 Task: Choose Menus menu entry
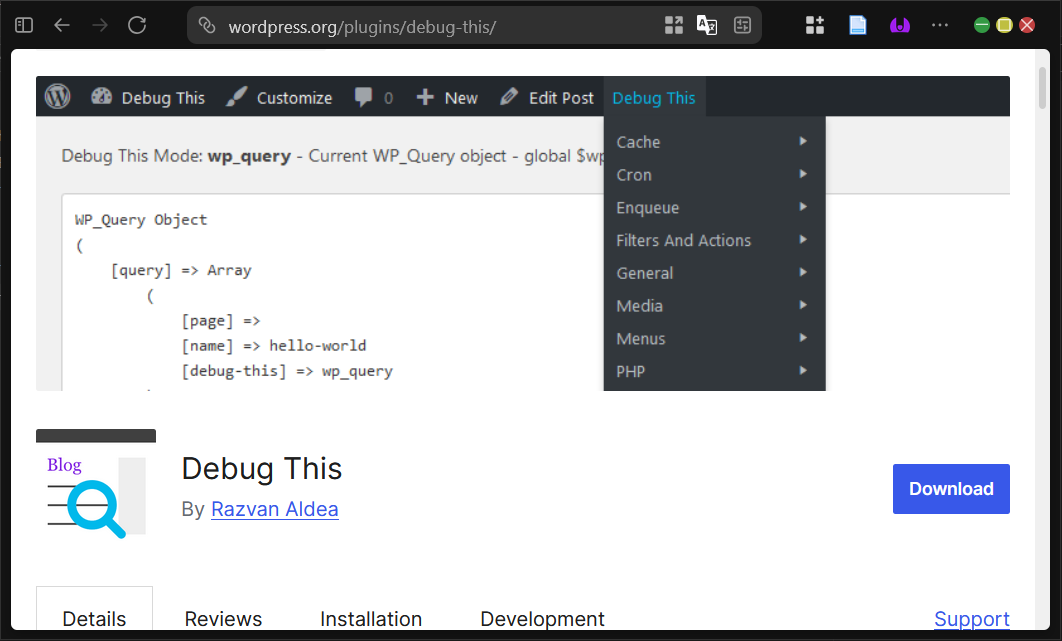pos(715,338)
